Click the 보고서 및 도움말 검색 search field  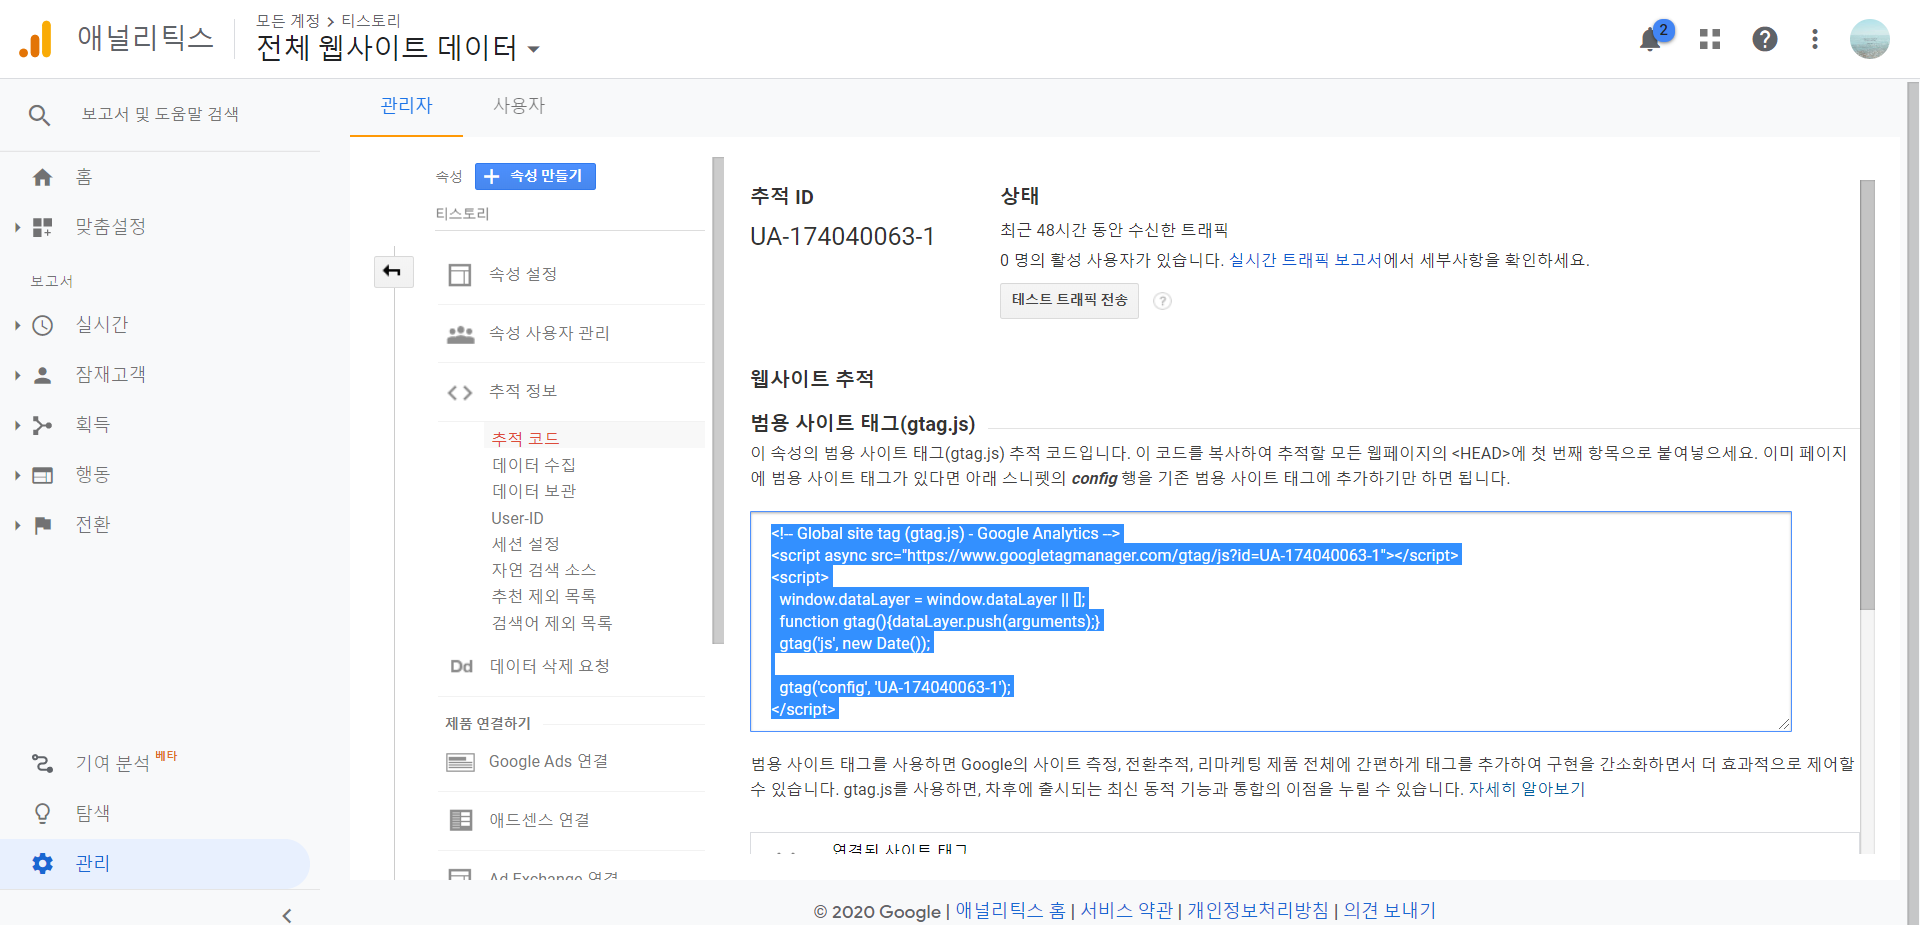click(160, 115)
